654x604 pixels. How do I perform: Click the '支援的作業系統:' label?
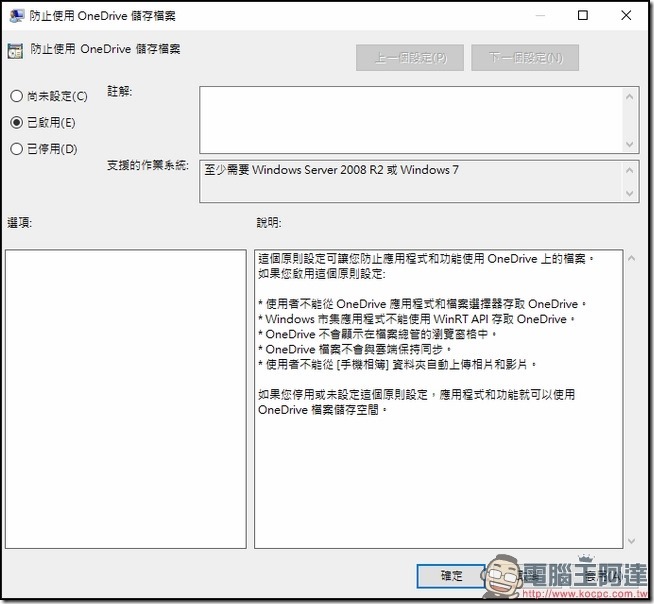148,165
